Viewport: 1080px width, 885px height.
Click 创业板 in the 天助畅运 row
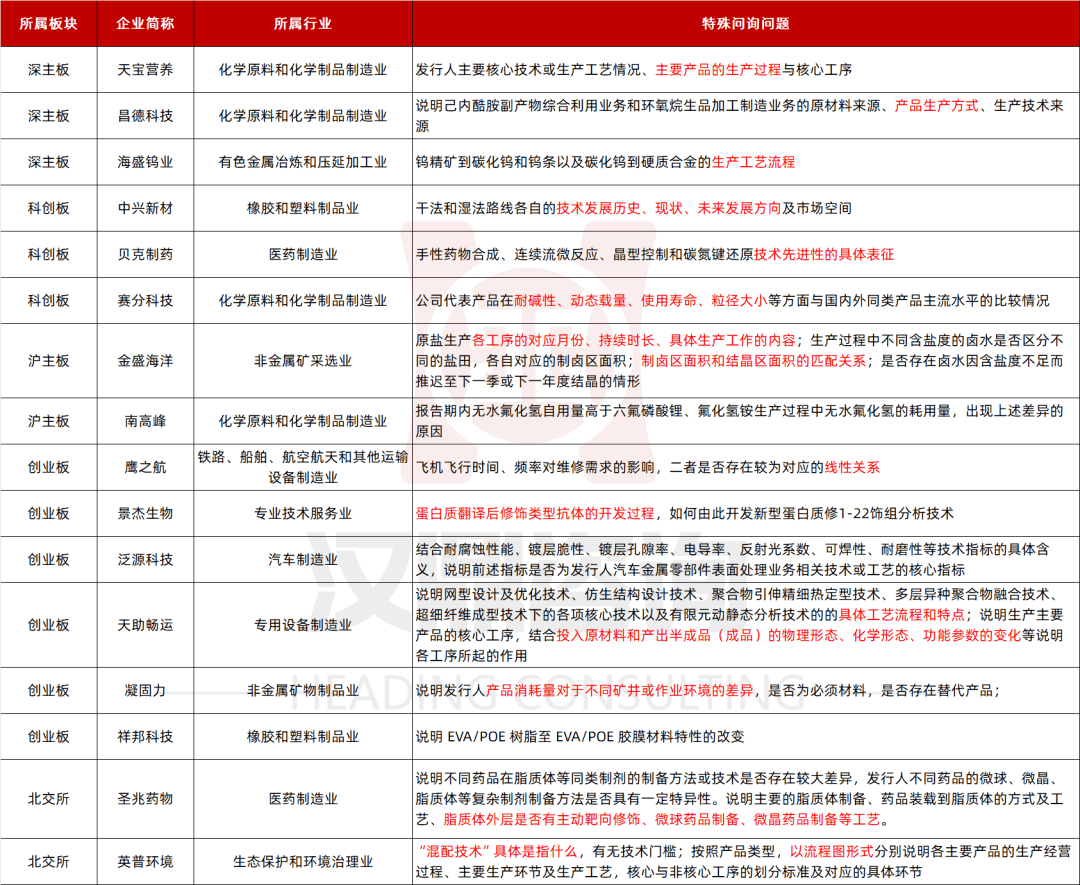coord(48,625)
